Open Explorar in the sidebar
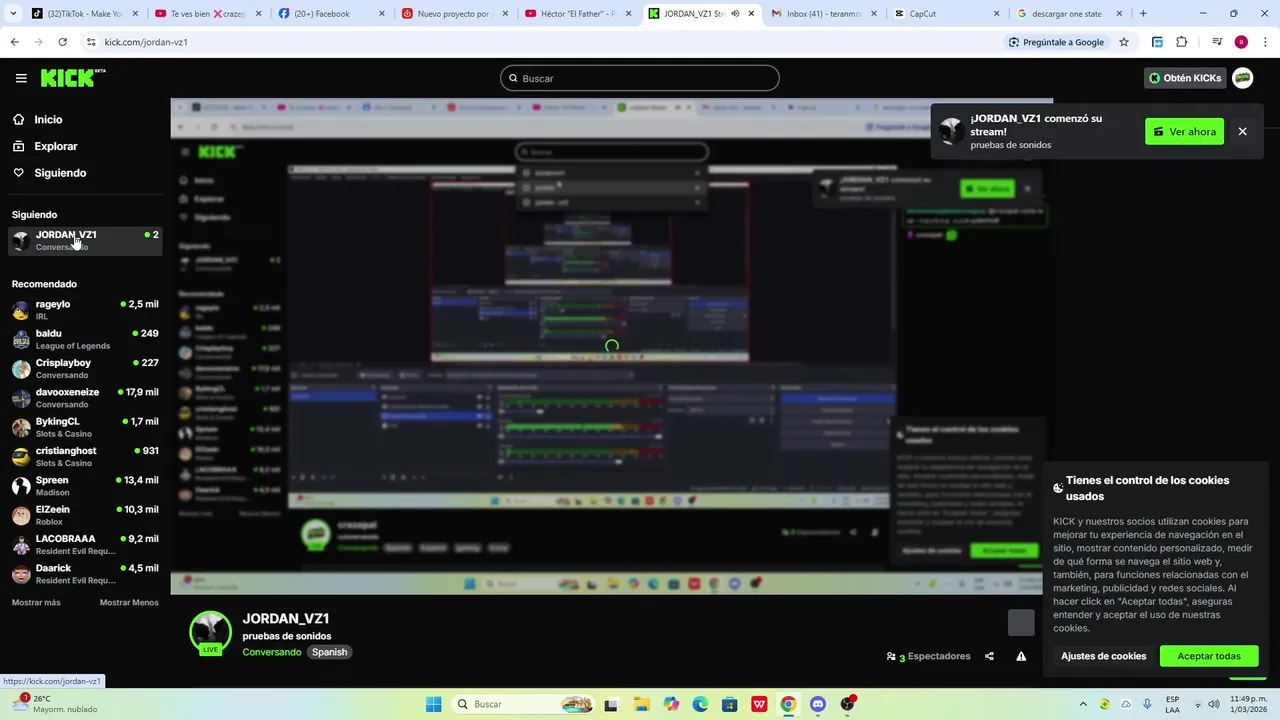This screenshot has width=1280, height=720. click(55, 146)
